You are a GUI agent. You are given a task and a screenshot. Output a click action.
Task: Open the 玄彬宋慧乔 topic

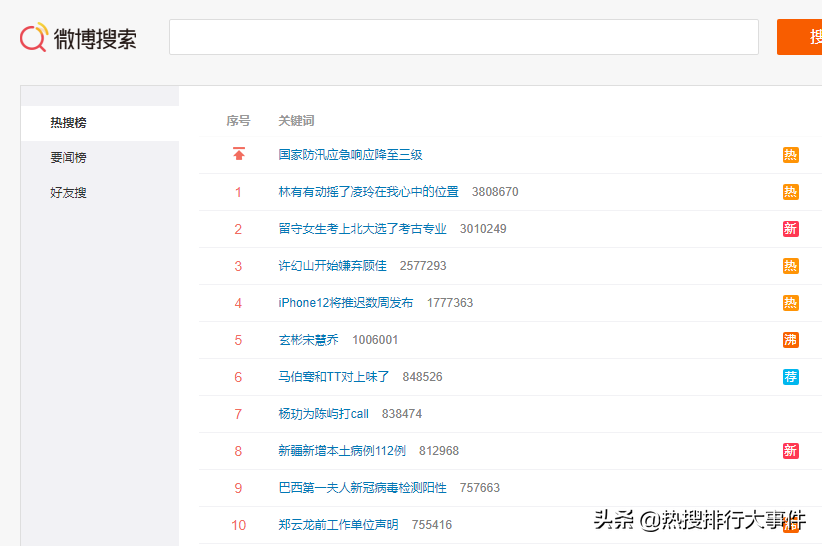tap(308, 340)
